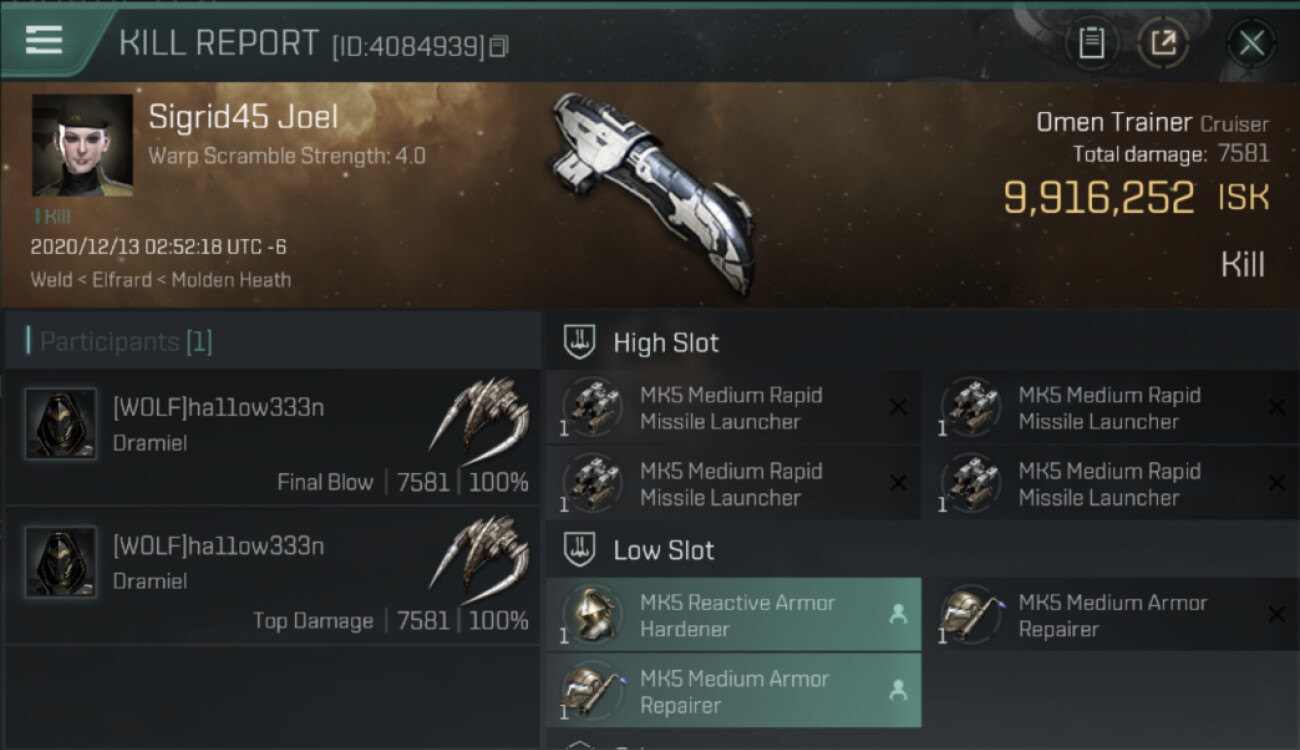Select the MK5 Reactive Armor Hardener module
This screenshot has height=750, width=1300.
coord(736,615)
